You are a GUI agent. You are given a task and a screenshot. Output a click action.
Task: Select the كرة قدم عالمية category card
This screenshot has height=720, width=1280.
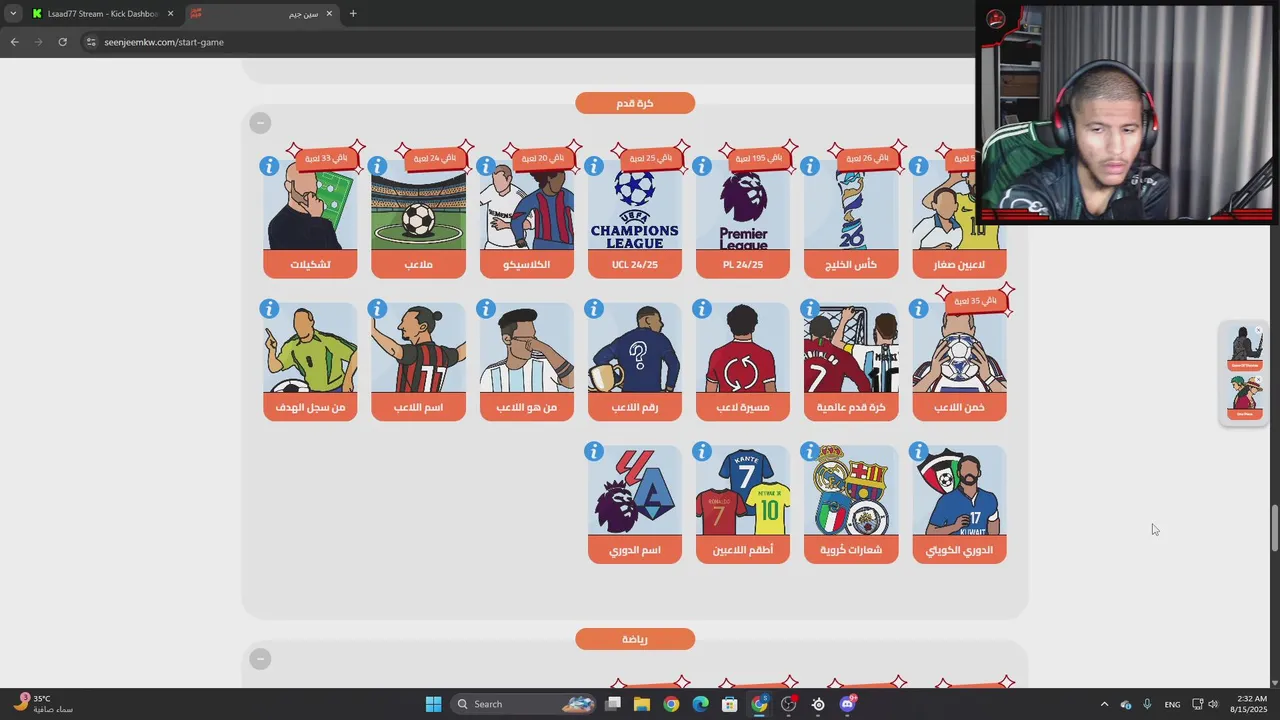tap(851, 362)
